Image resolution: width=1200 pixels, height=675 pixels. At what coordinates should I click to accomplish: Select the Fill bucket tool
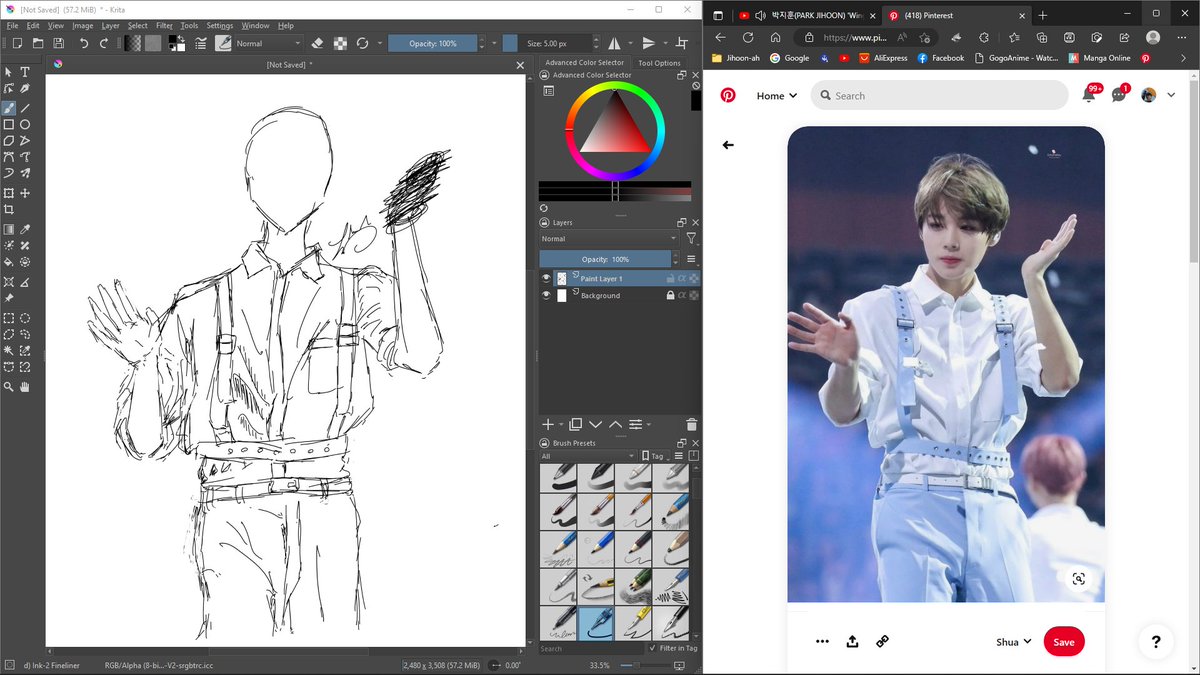(9, 262)
